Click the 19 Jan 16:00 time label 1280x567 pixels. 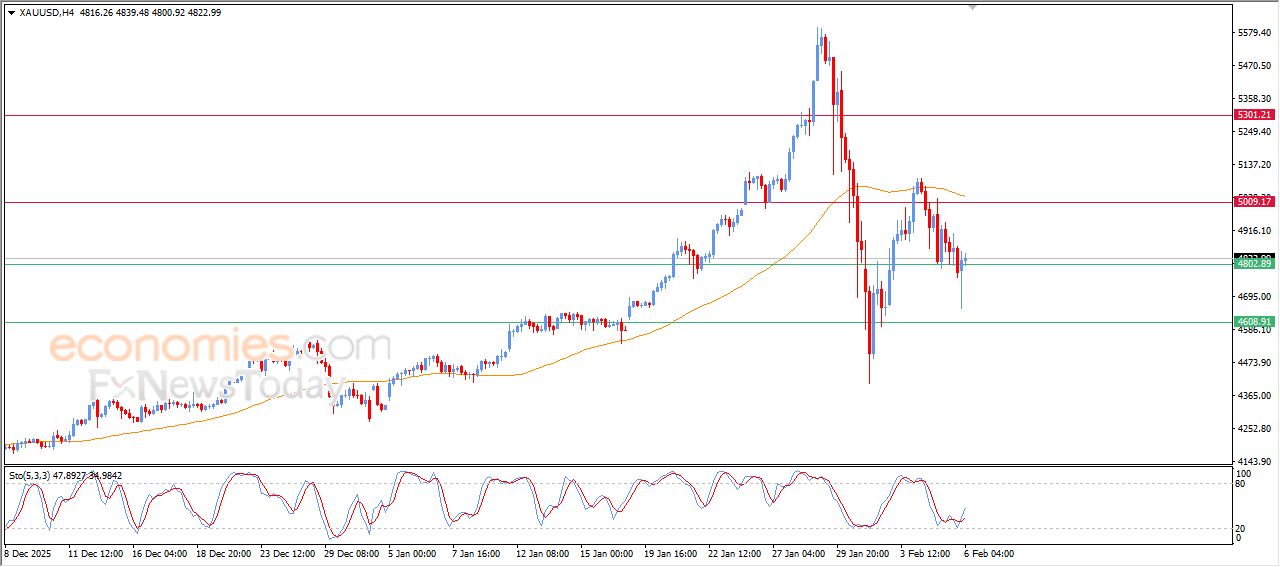click(x=671, y=553)
